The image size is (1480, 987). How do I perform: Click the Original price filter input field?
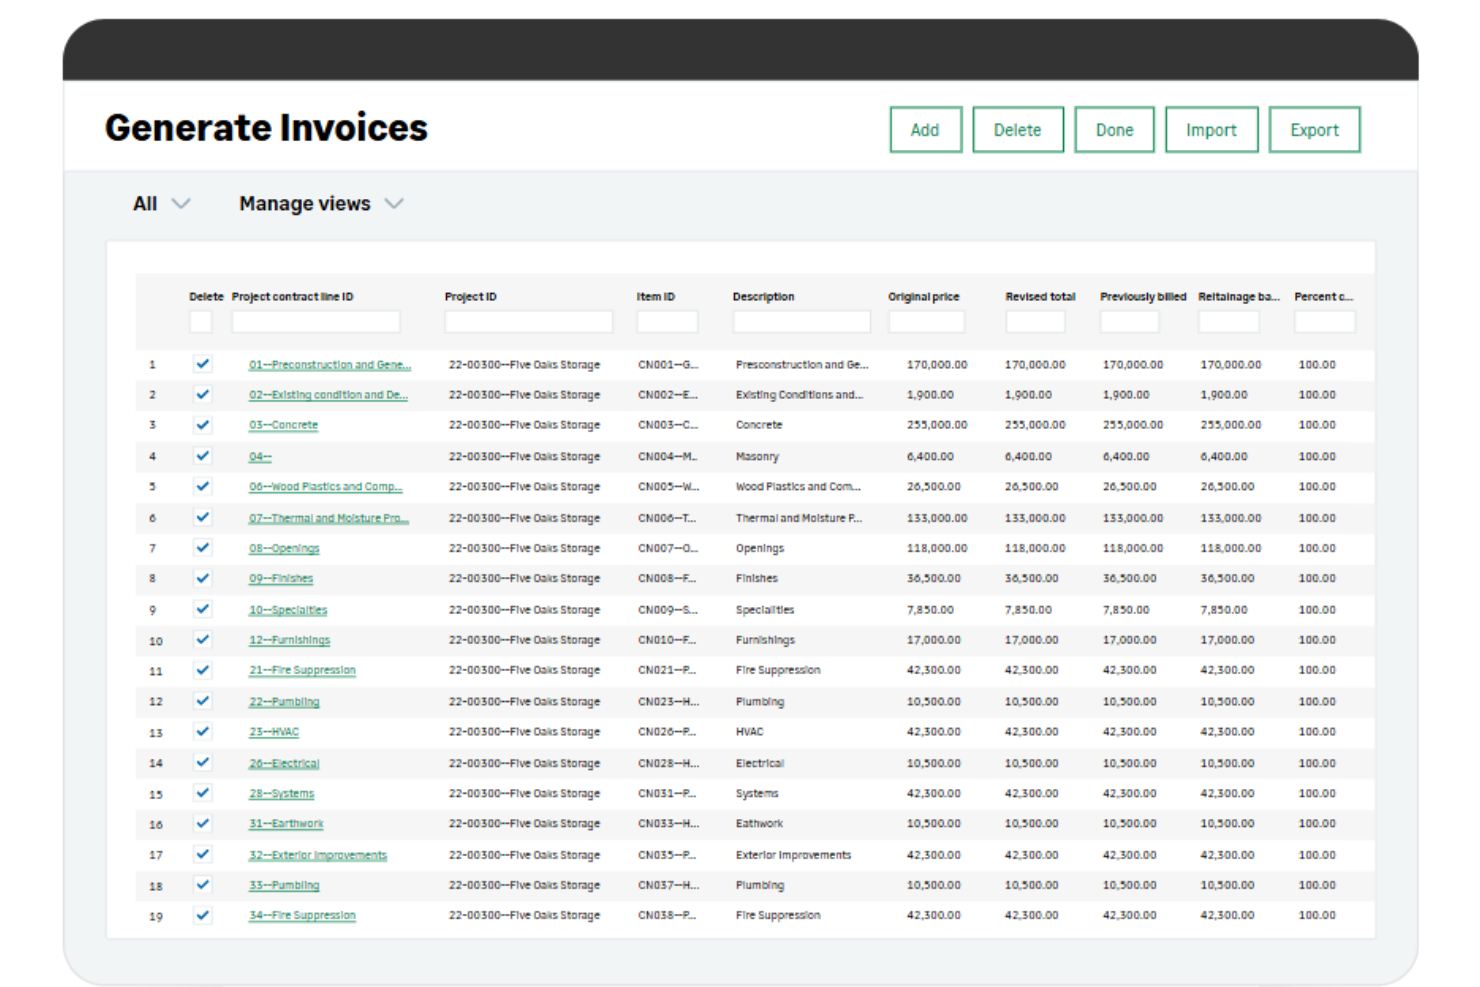click(925, 321)
